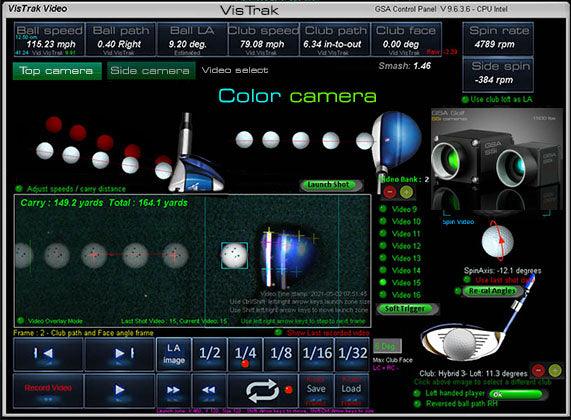Click the Re-cal Angles button

tap(494, 291)
